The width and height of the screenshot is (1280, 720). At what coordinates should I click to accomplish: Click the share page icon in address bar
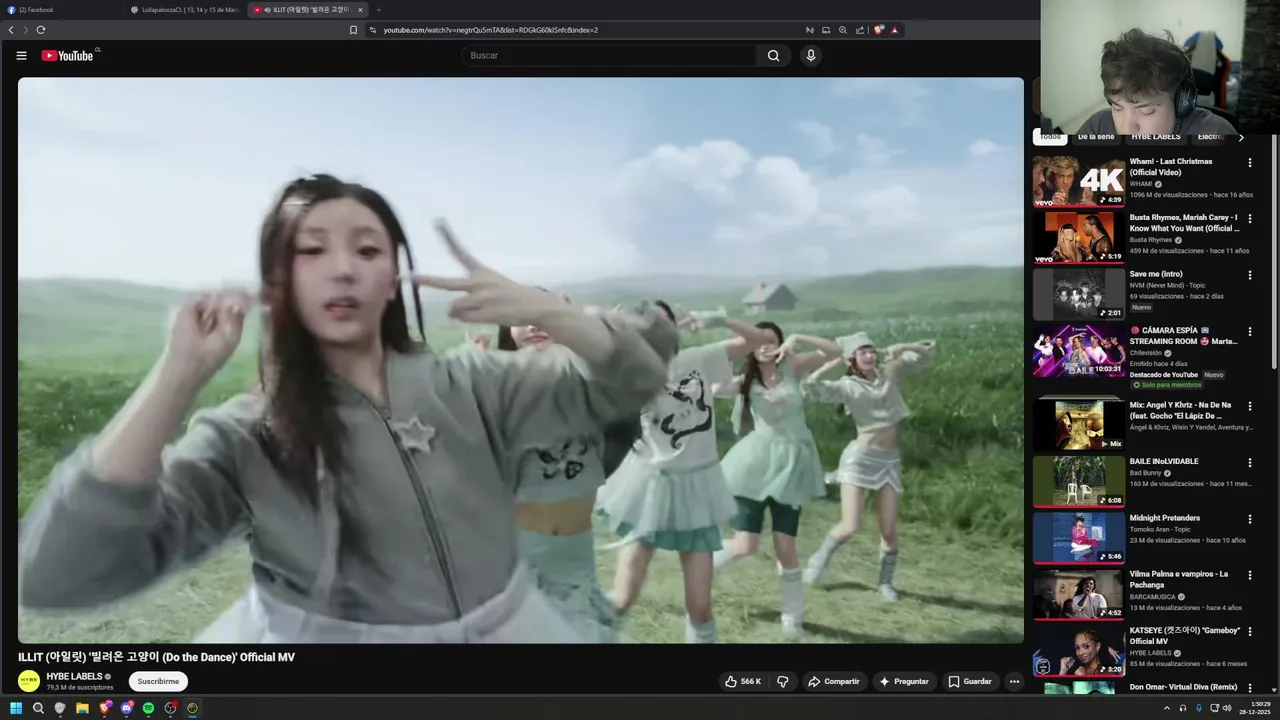click(860, 30)
